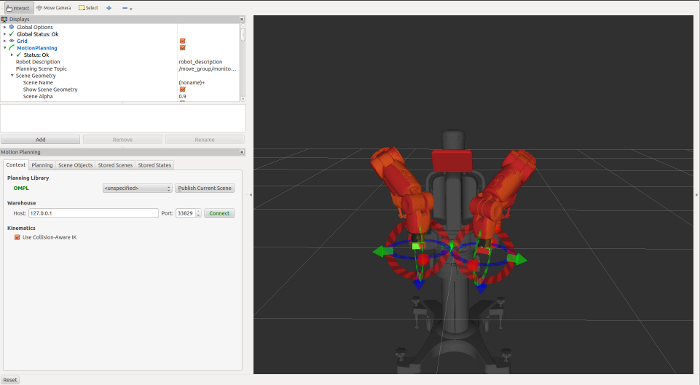700x385 pixels.
Task: Select the Interact tool
Action: tap(18, 8)
